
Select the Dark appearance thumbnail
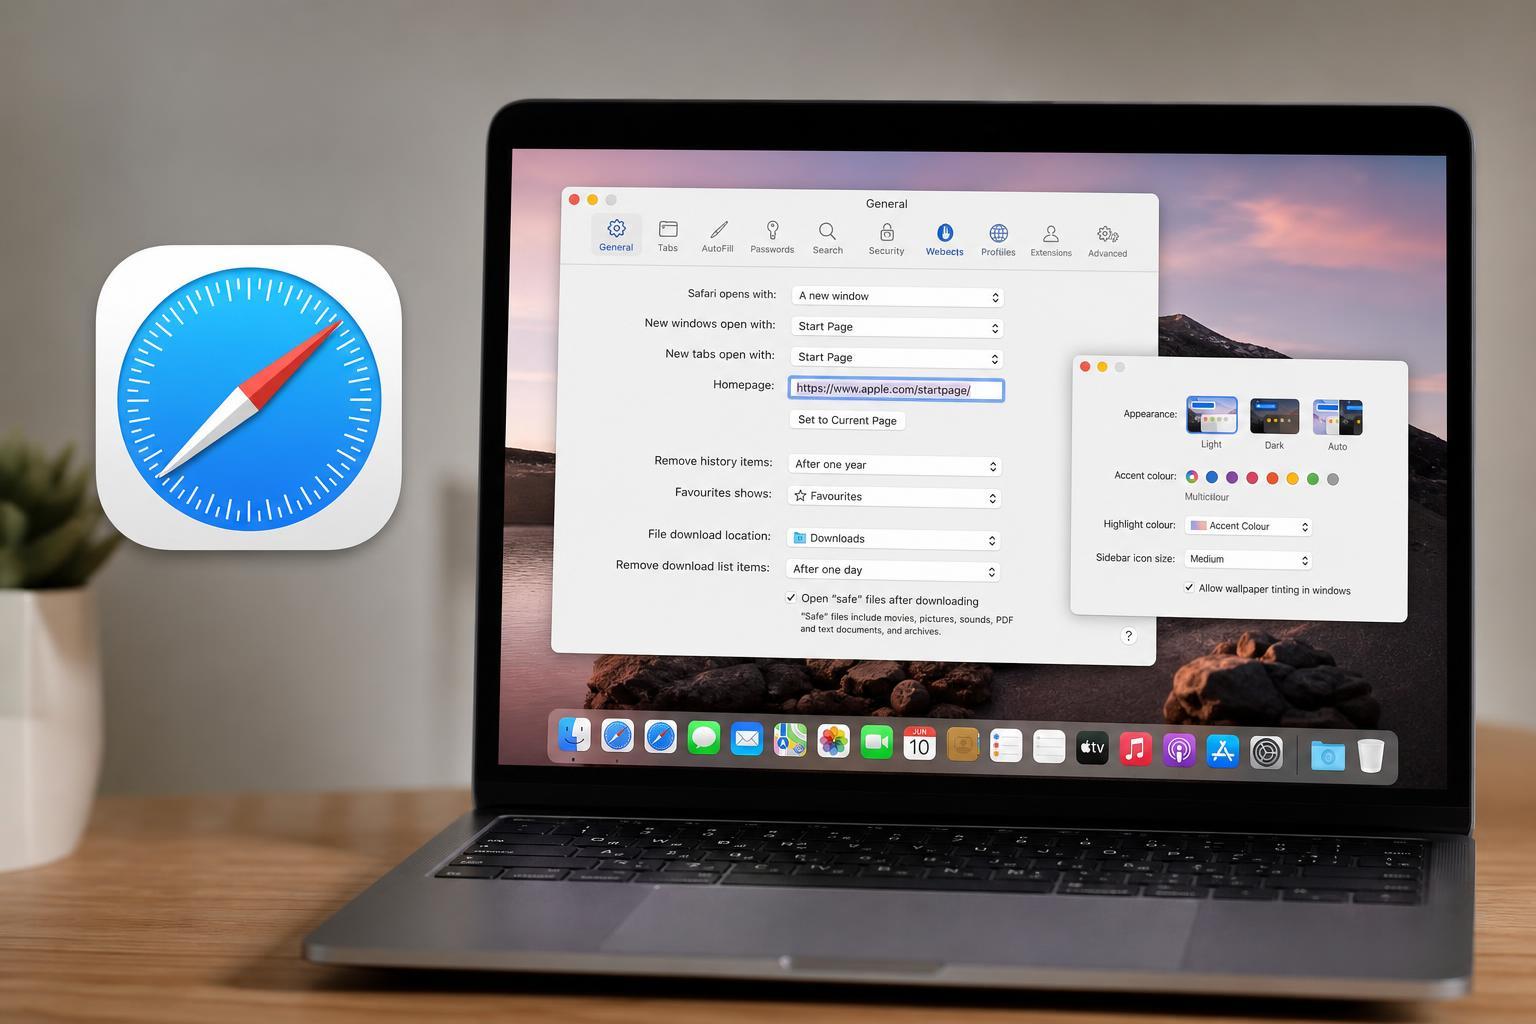1274,417
